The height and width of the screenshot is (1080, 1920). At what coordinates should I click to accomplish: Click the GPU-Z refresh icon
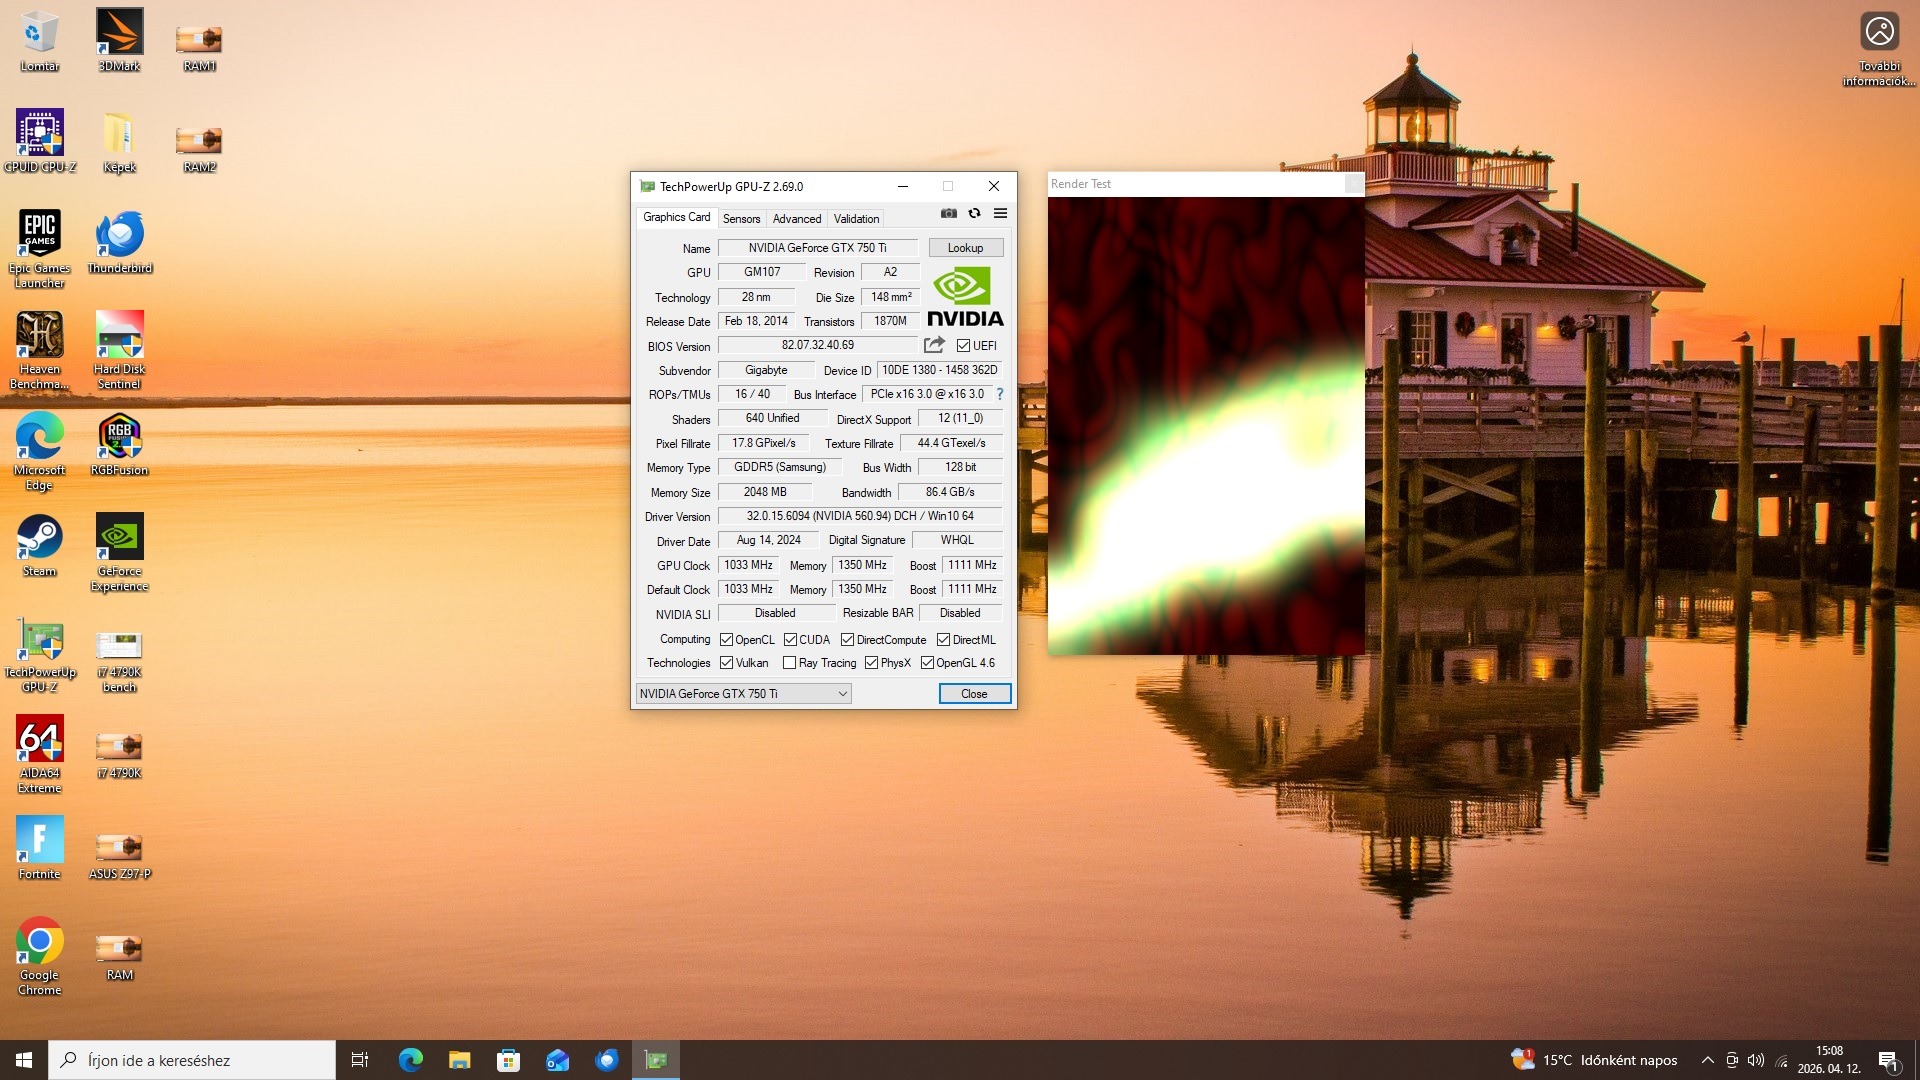[x=974, y=213]
